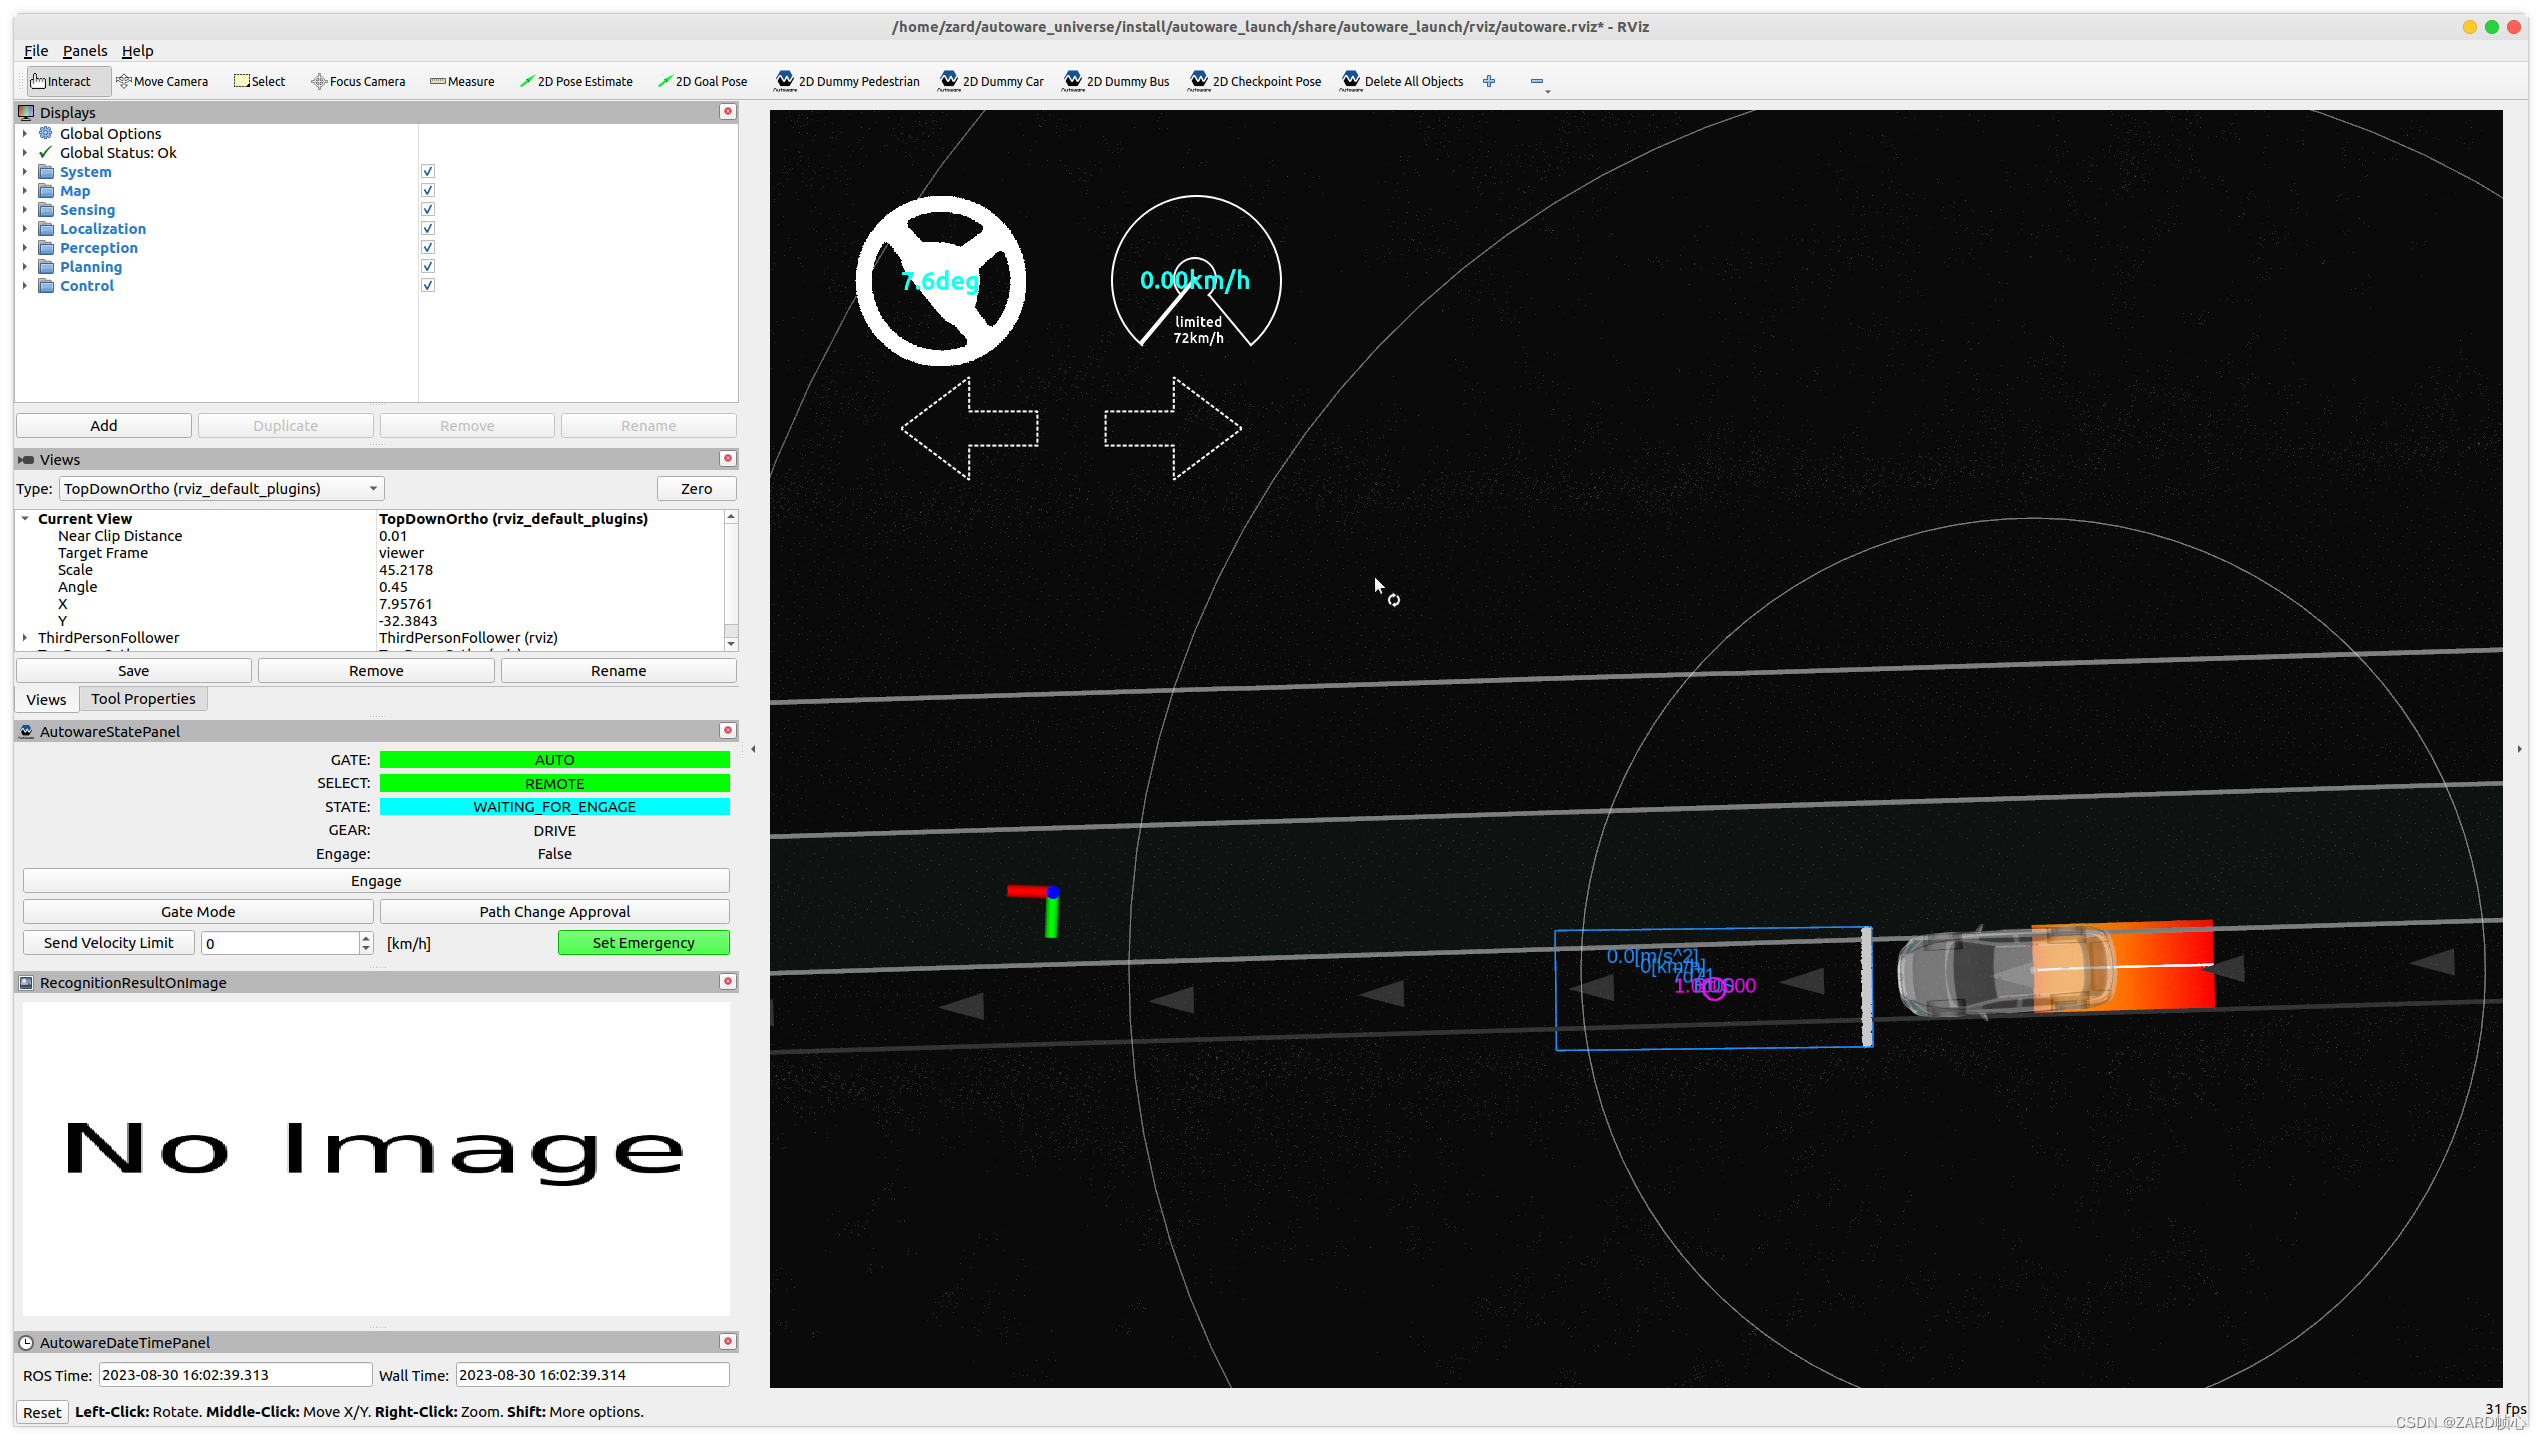Viewport: 2542px width, 1440px height.
Task: Open the view Type dropdown
Action: (x=221, y=488)
